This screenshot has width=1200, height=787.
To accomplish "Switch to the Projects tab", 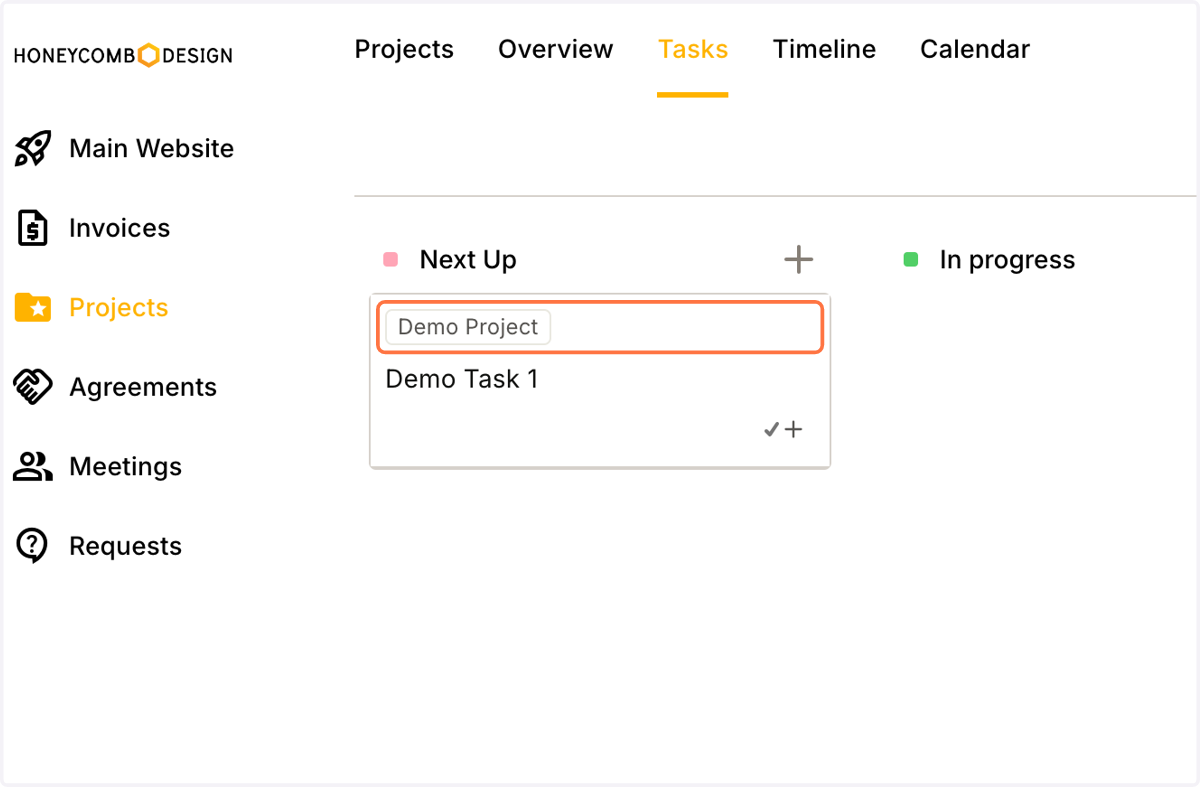I will click(x=404, y=49).
